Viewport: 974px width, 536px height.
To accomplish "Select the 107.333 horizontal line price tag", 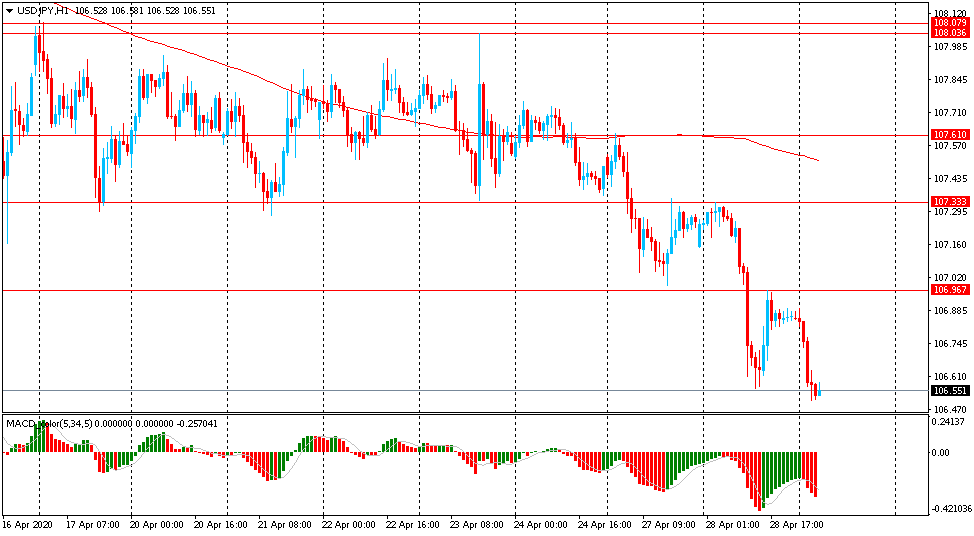I will click(x=950, y=202).
